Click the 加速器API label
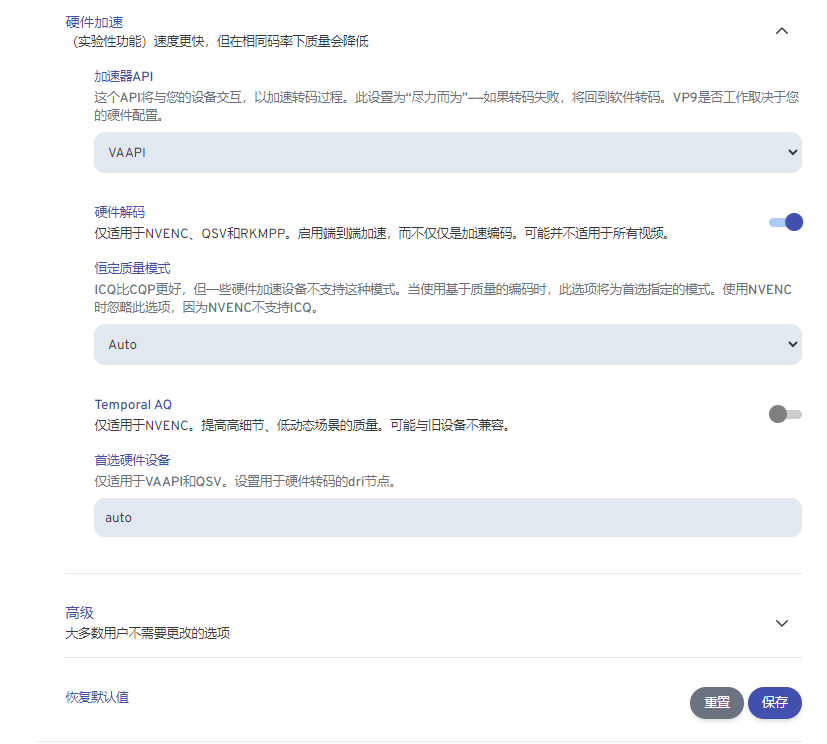The width and height of the screenshot is (827, 744). [123, 75]
